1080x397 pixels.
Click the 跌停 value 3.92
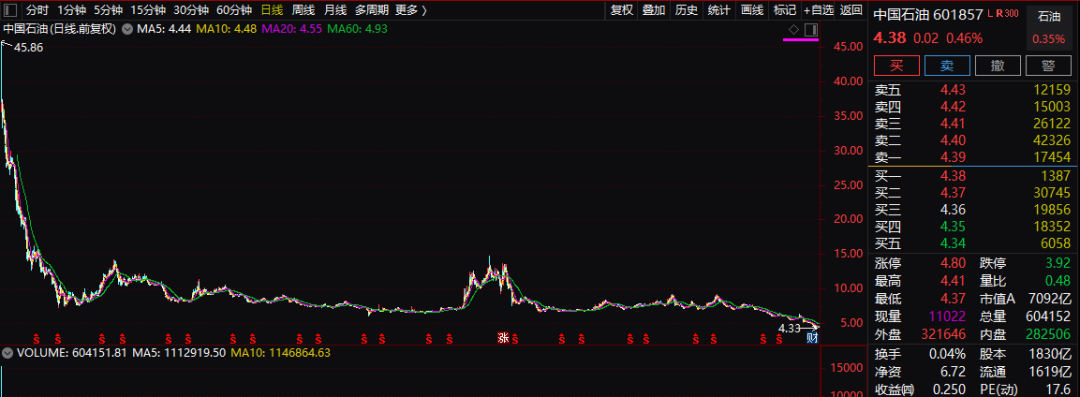(1058, 263)
